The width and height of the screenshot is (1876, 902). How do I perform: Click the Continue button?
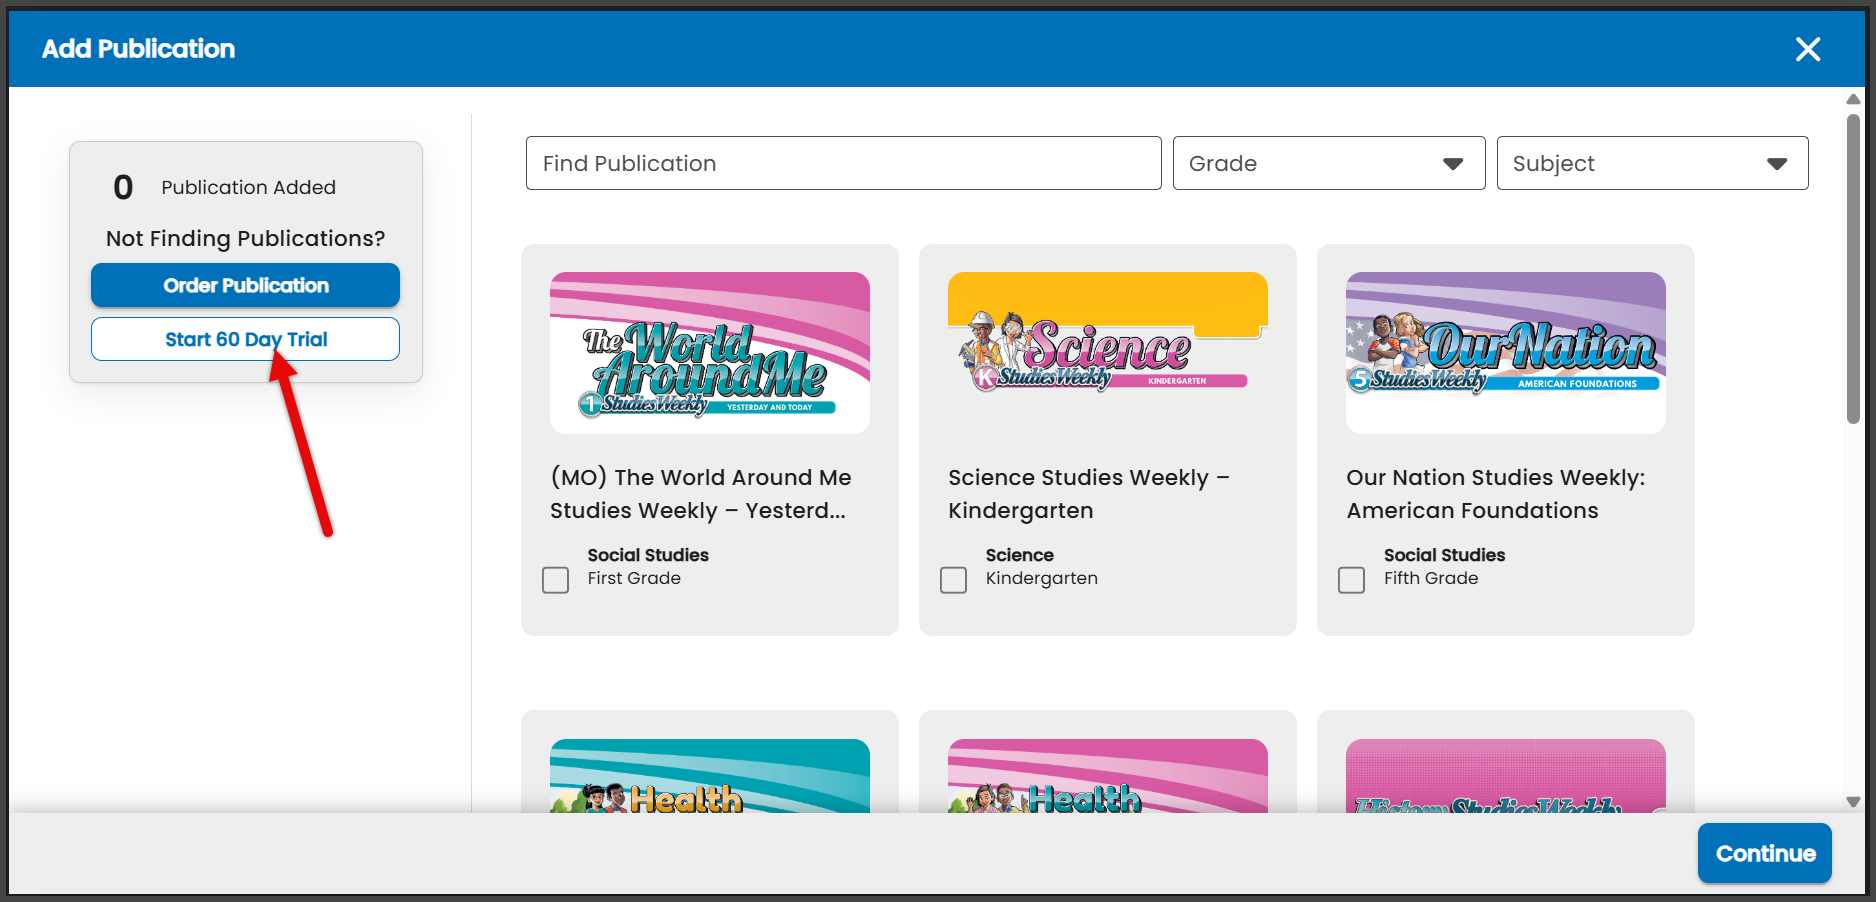[x=1765, y=853]
